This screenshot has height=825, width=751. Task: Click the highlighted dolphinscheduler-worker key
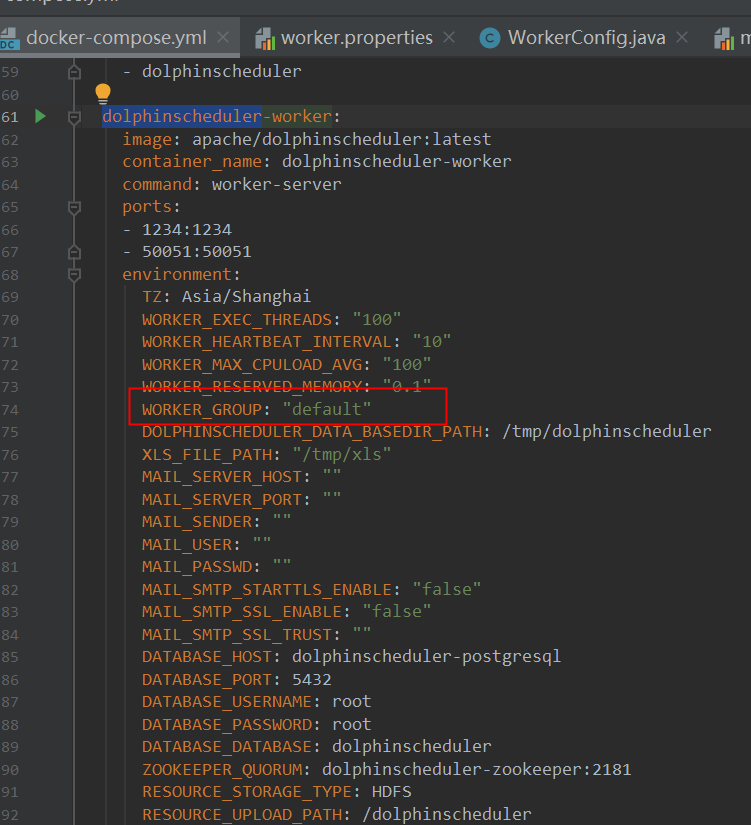[217, 116]
